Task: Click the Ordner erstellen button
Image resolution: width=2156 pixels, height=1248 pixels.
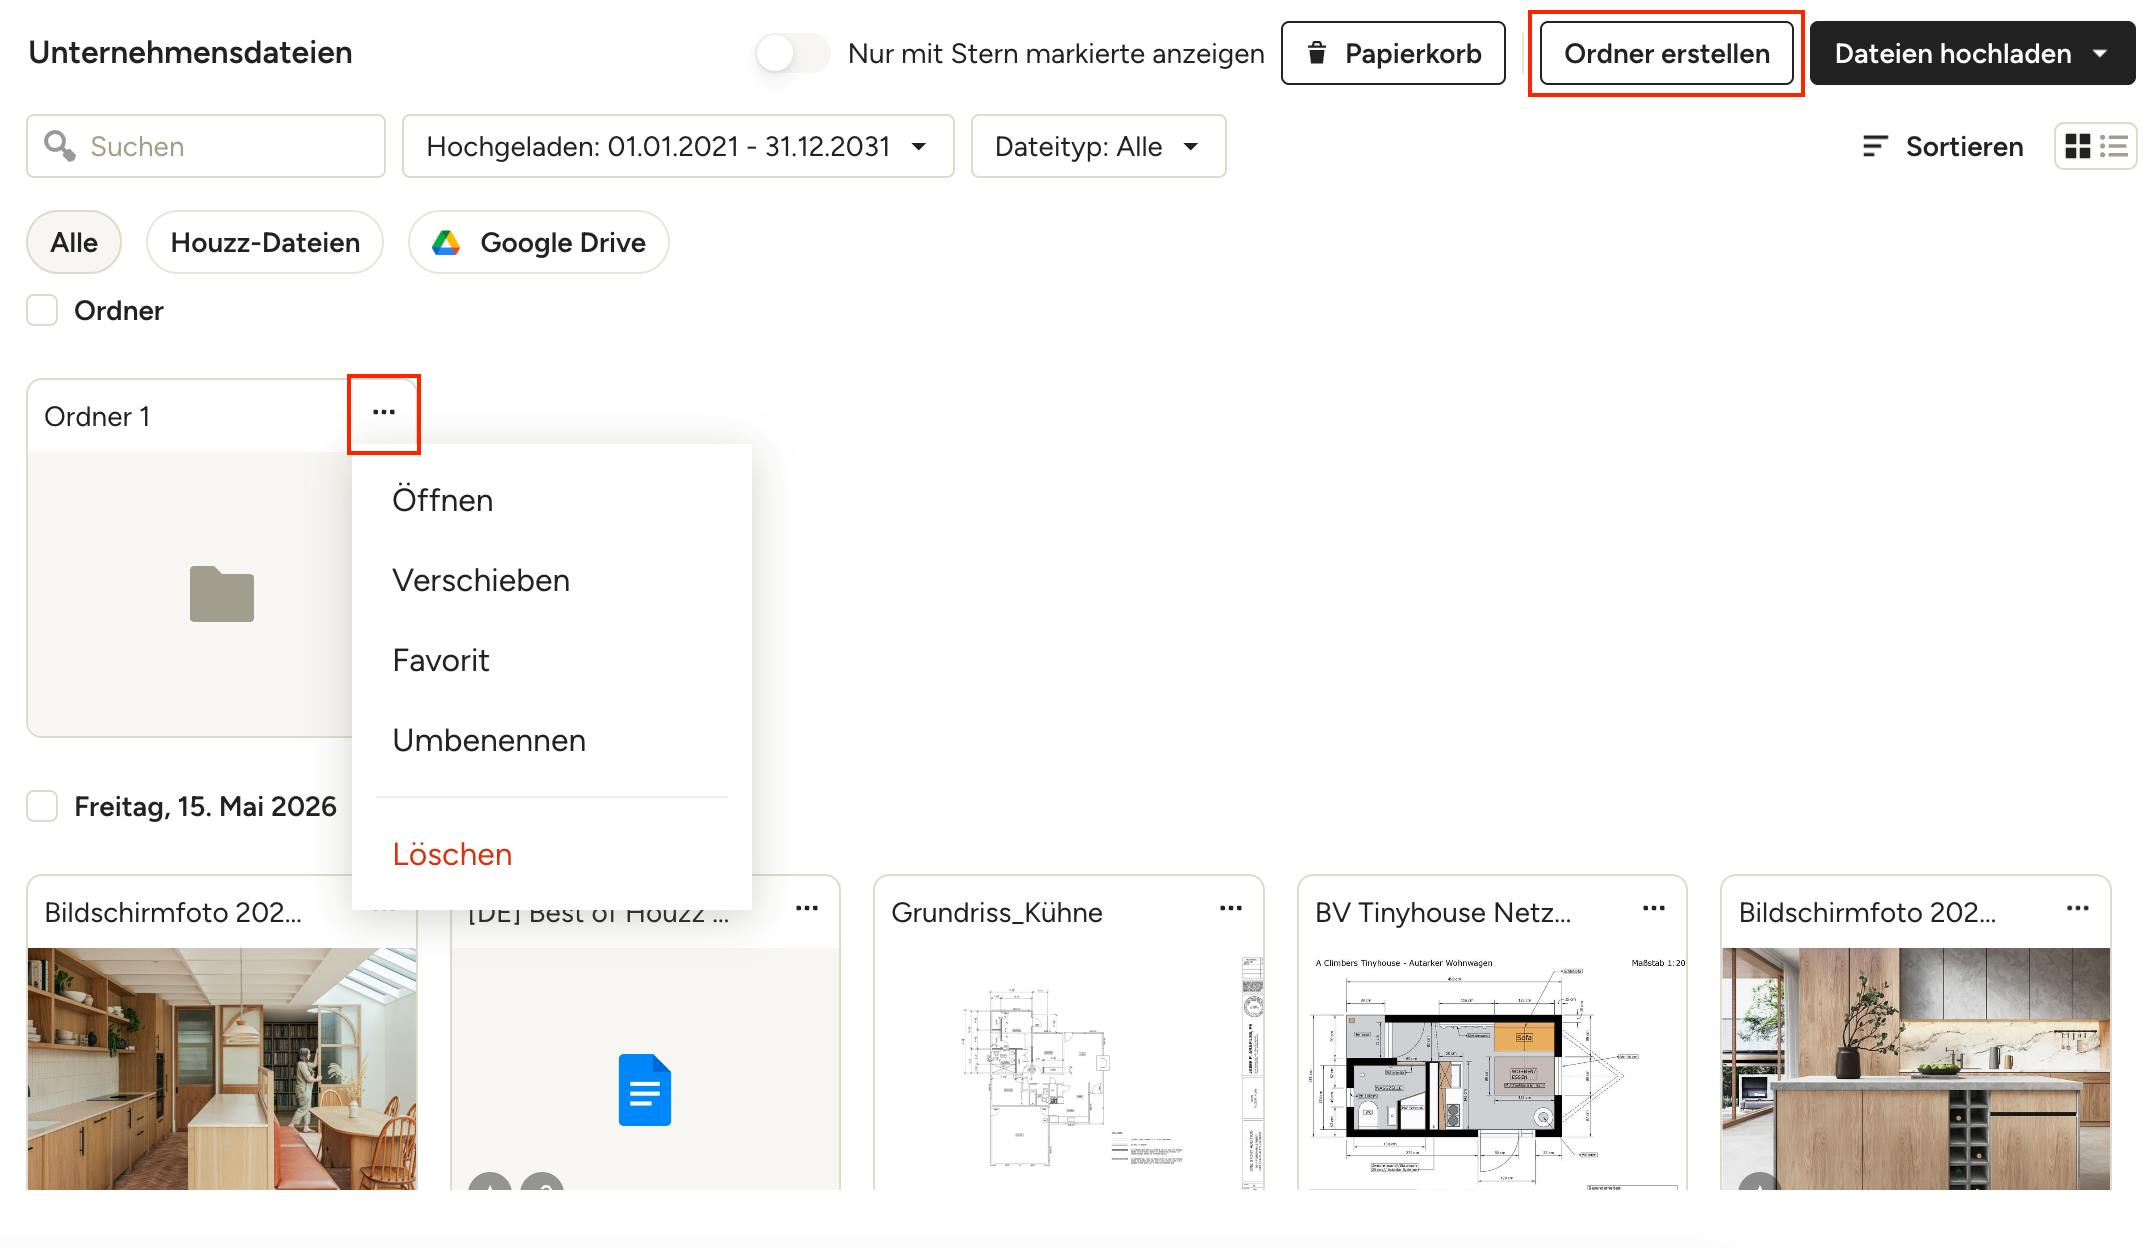Action: [1667, 54]
